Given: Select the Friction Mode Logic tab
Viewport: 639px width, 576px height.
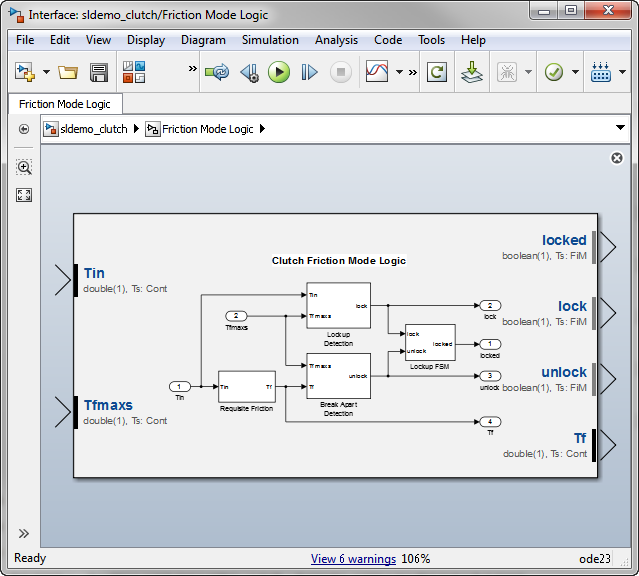Looking at the screenshot, I should pyautogui.click(x=66, y=103).
